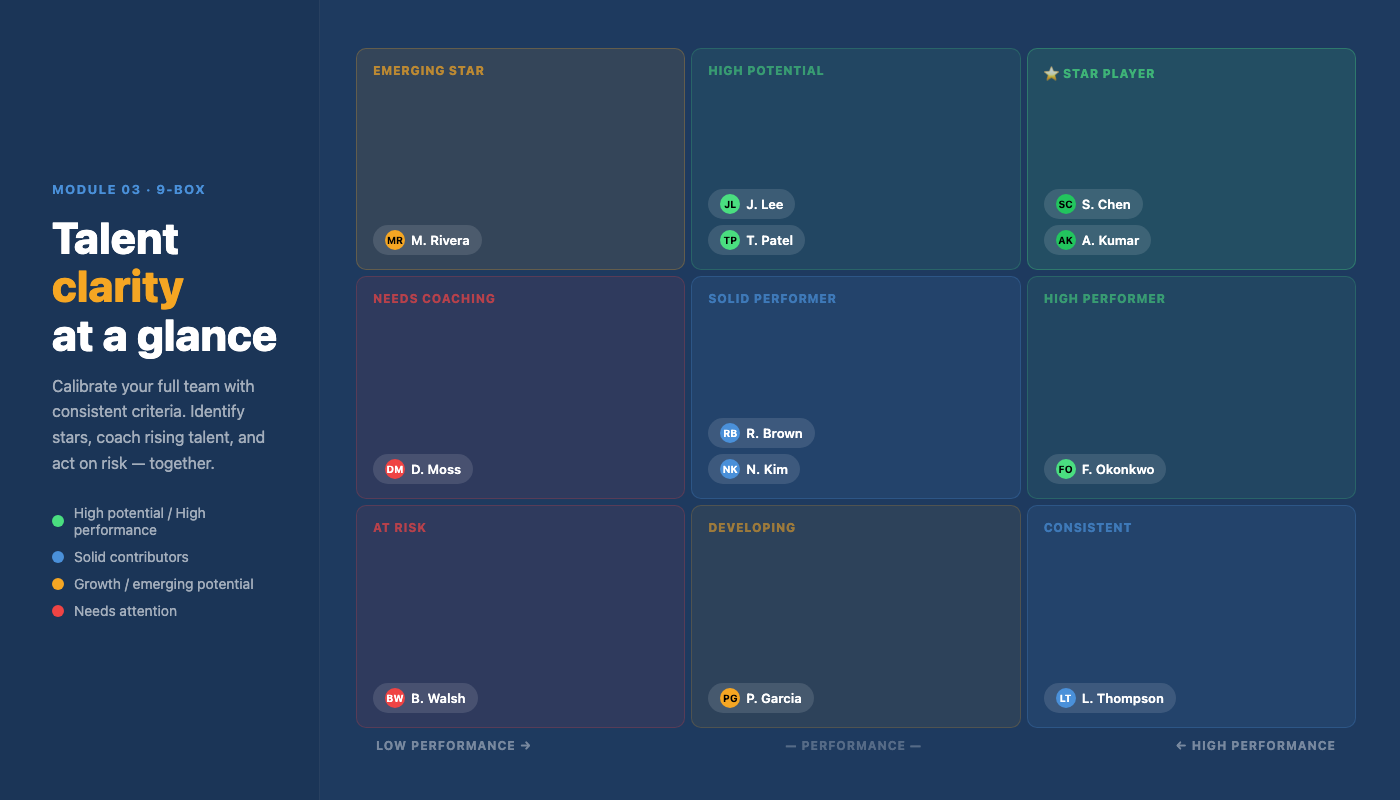The height and width of the screenshot is (800, 1400).
Task: Click the MODULE 03 · 9-BOX label
Action: 129,190
